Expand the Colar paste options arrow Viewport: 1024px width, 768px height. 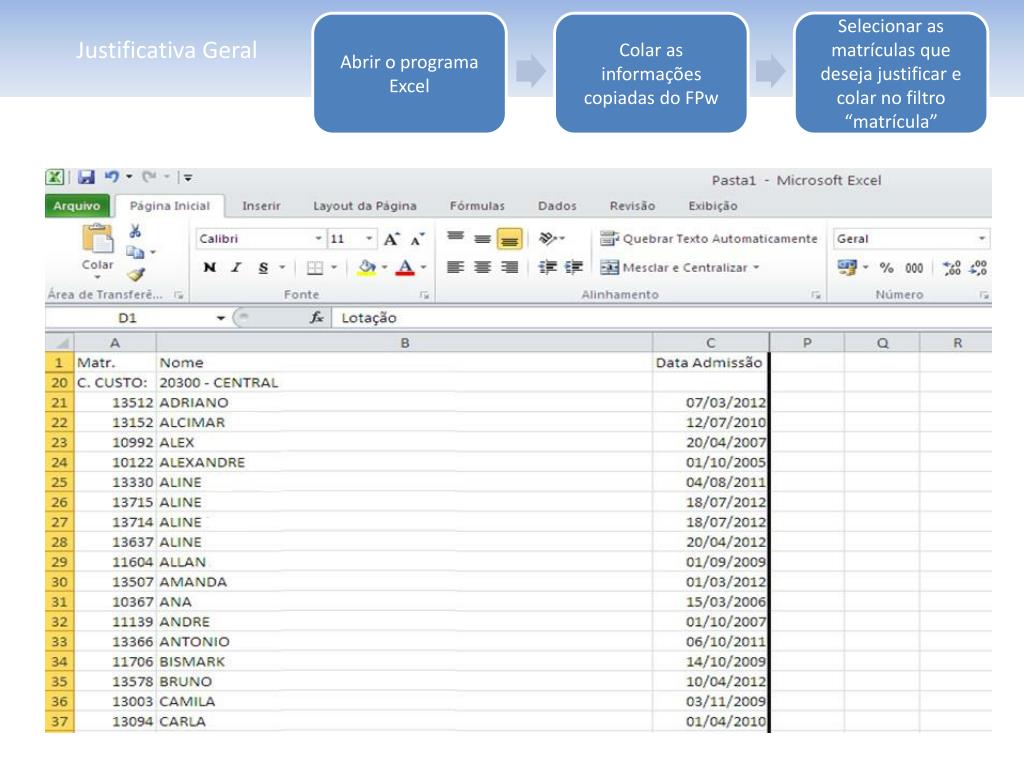tap(97, 278)
